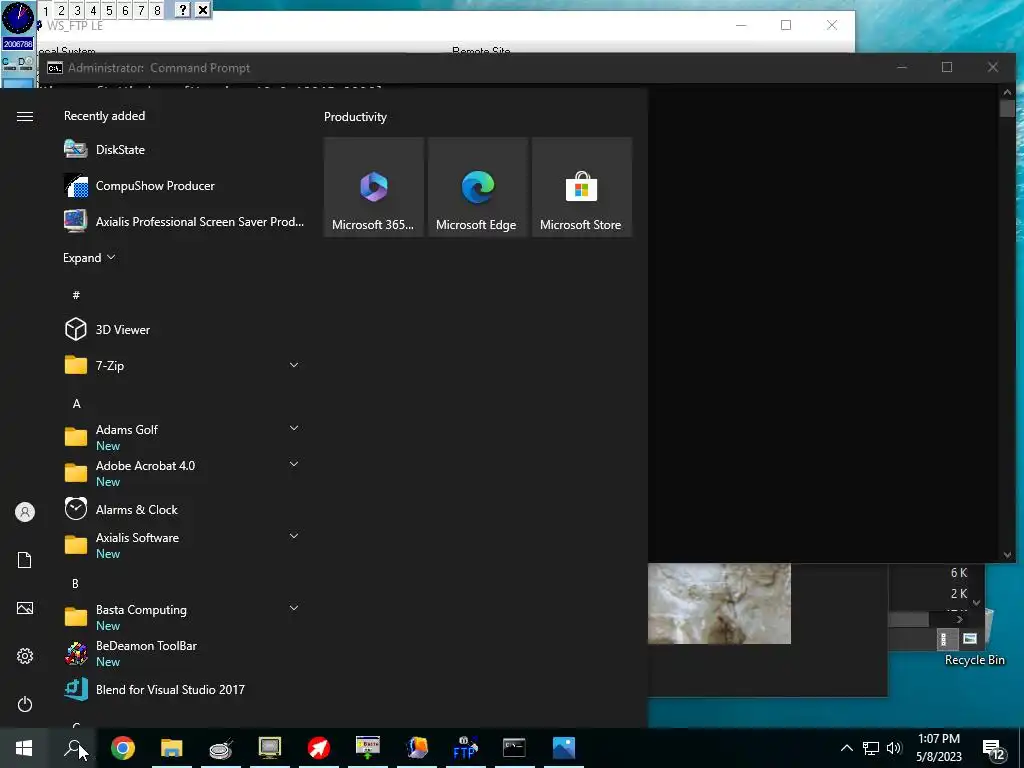Open Blend for Visual Studio 2017
The height and width of the screenshot is (768, 1024).
coord(184,689)
